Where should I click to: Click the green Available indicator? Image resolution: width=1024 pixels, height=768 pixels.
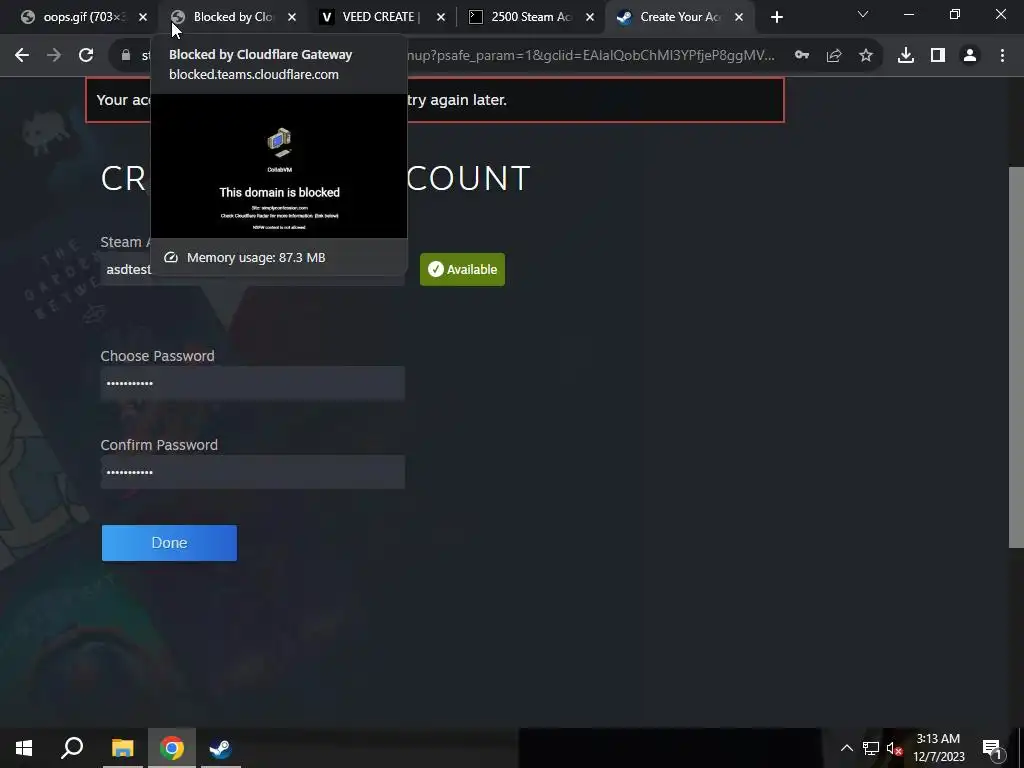click(462, 269)
